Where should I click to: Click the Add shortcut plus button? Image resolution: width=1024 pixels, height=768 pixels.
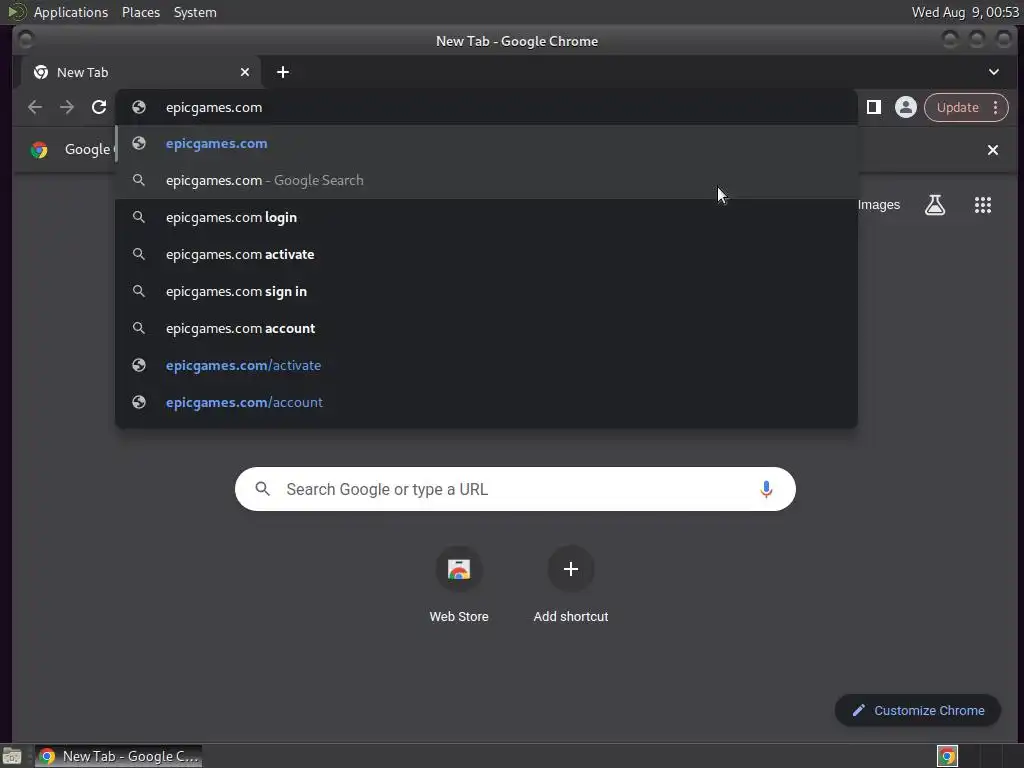[571, 569]
